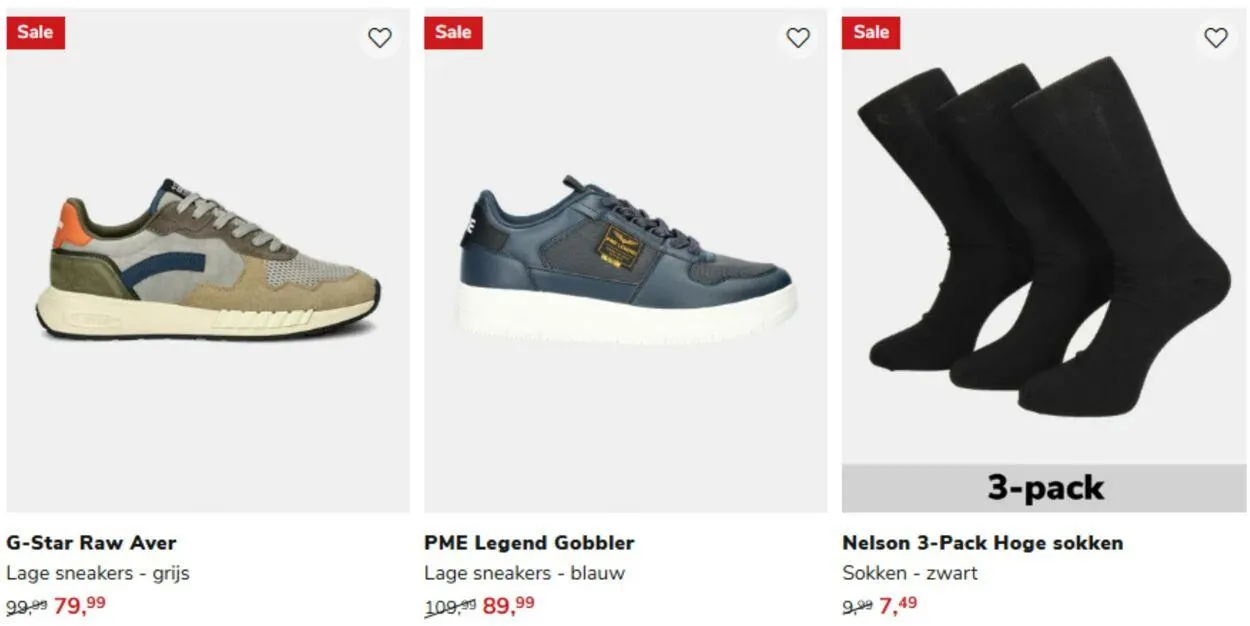The image size is (1250, 626).
Task: Click the crossed-out 109,99 price
Action: click(451, 606)
